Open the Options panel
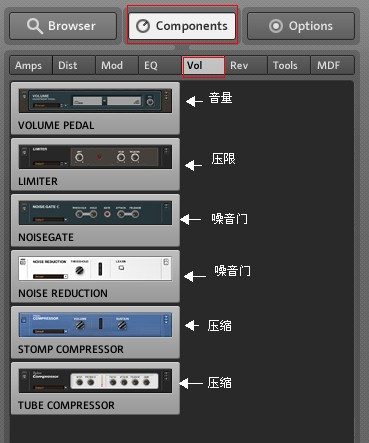The height and width of the screenshot is (443, 369). (x=301, y=26)
